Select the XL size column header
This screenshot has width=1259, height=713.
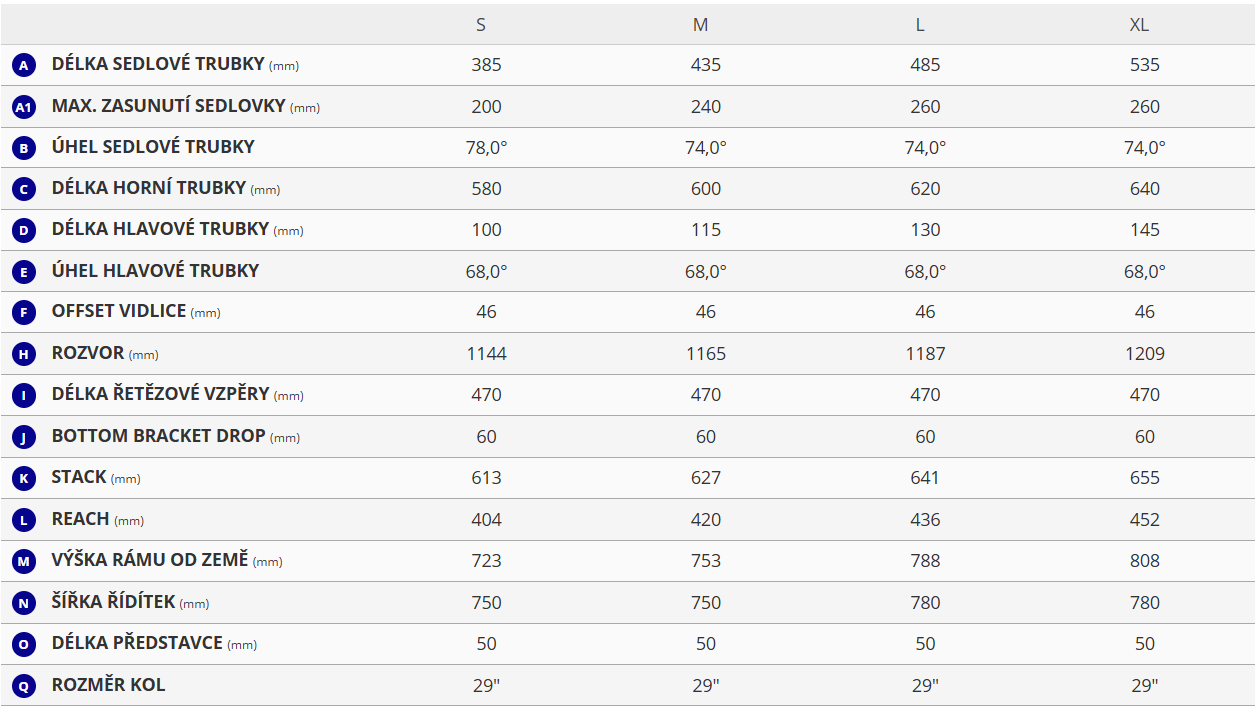(1139, 25)
